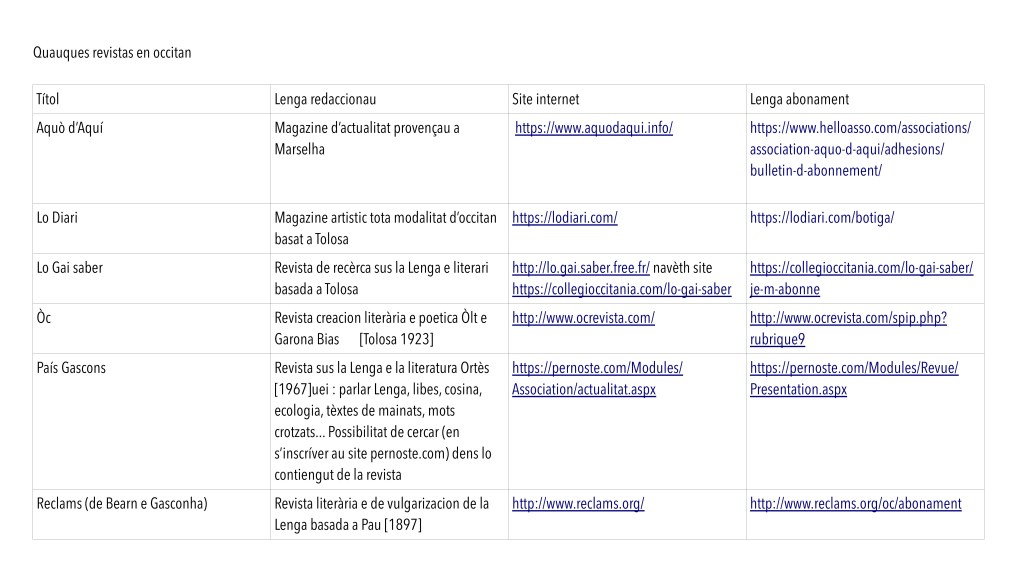1024x568 pixels.
Task: Click the page heading 'Quauques revistas en occitan'
Action: click(x=112, y=53)
